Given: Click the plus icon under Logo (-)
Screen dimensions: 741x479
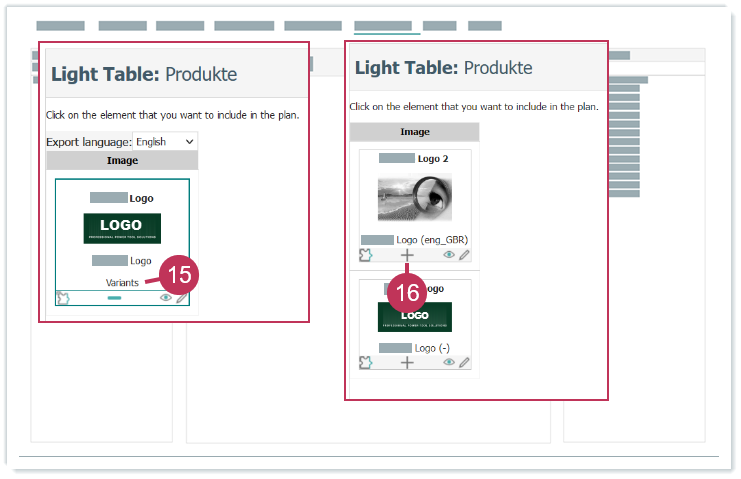Looking at the screenshot, I should pyautogui.click(x=407, y=363).
